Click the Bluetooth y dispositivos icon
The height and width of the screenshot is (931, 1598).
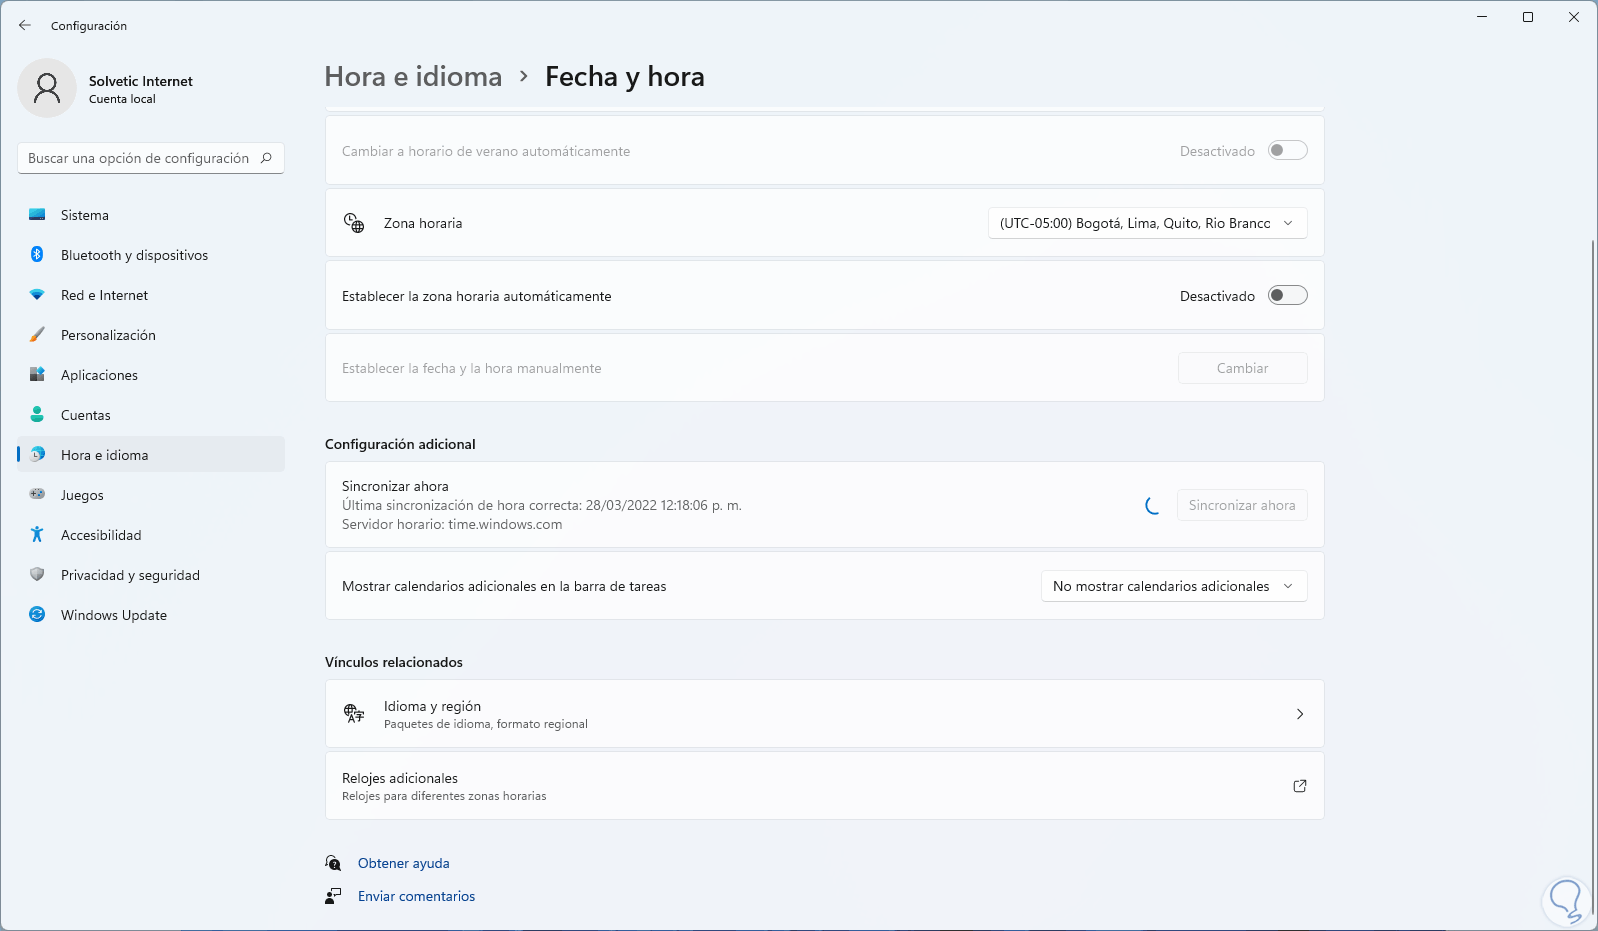coord(37,255)
